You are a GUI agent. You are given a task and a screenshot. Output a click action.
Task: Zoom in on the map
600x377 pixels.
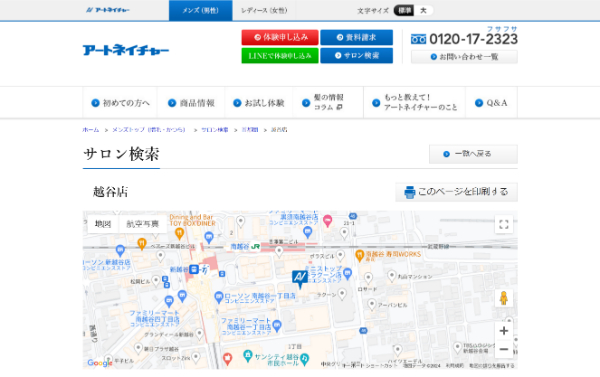[x=504, y=331]
